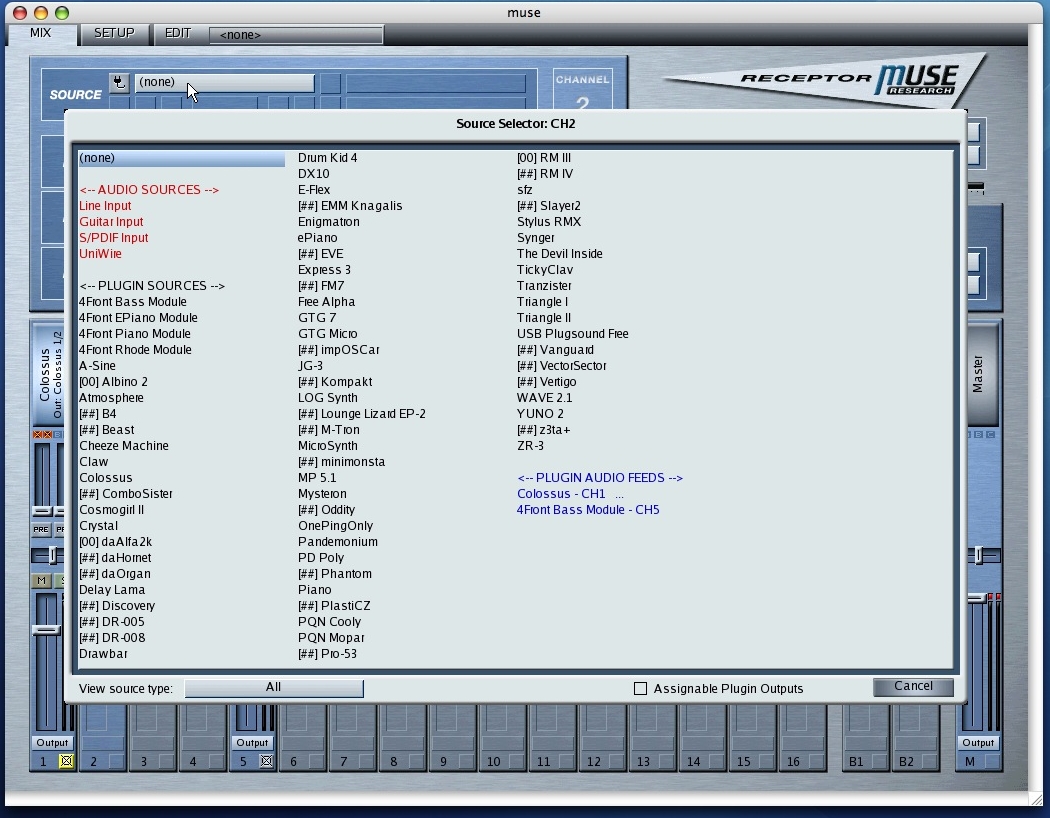Select [##] minimonsta plugin
Viewport: 1050px width, 818px height.
[x=342, y=462]
